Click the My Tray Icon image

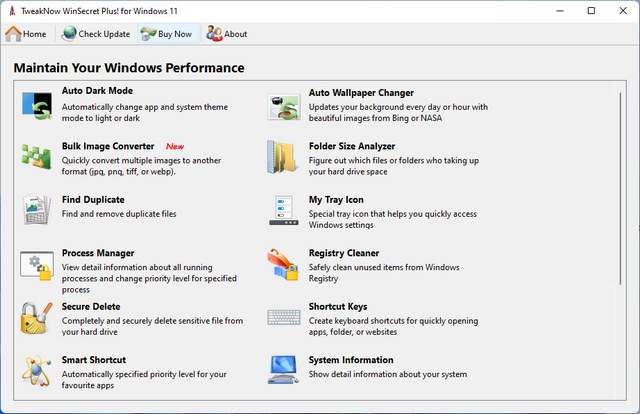[x=284, y=211]
